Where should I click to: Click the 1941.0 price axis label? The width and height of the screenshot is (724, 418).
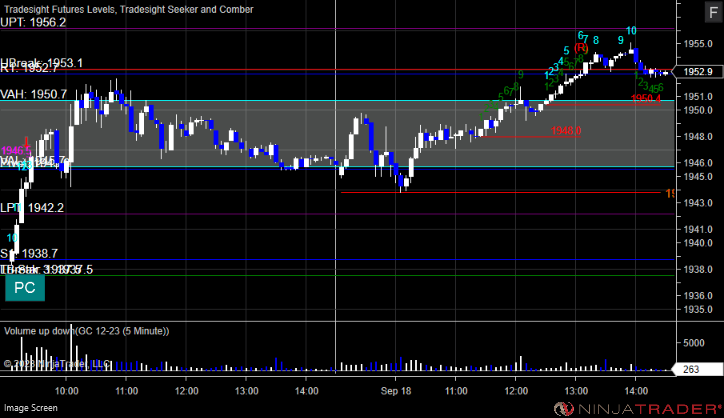pos(698,229)
